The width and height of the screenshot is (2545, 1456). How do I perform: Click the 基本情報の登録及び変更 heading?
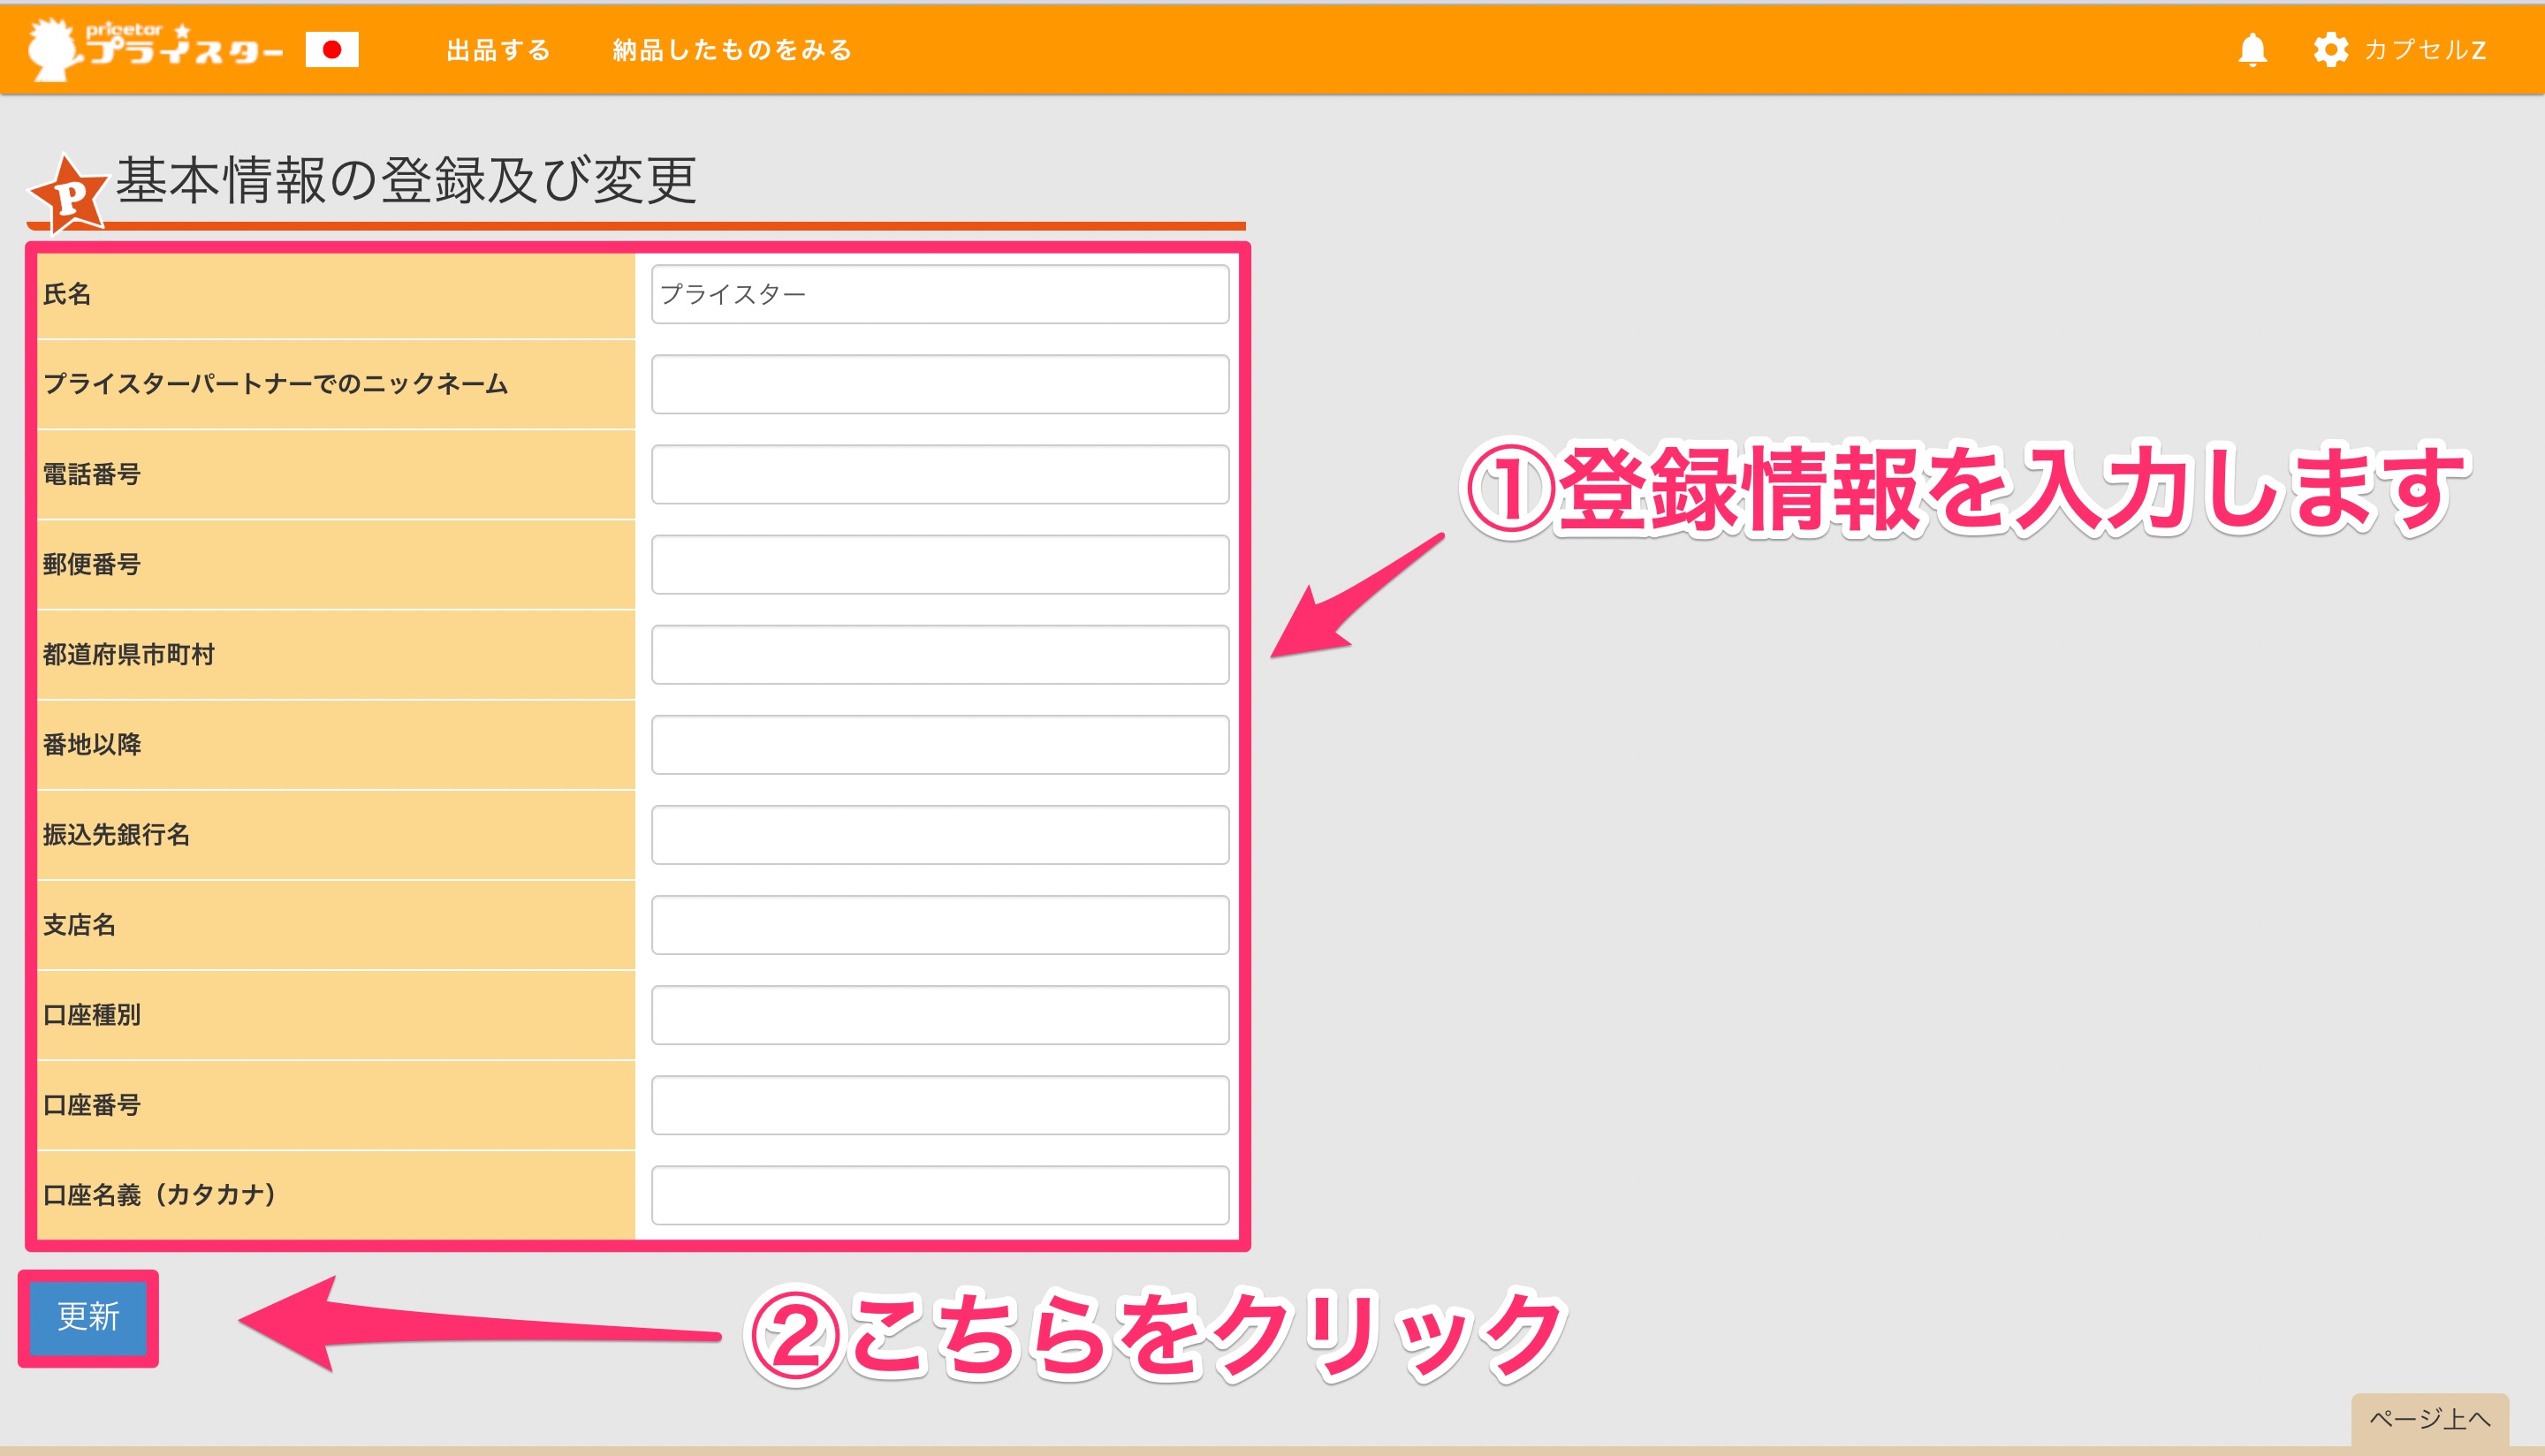coord(406,181)
